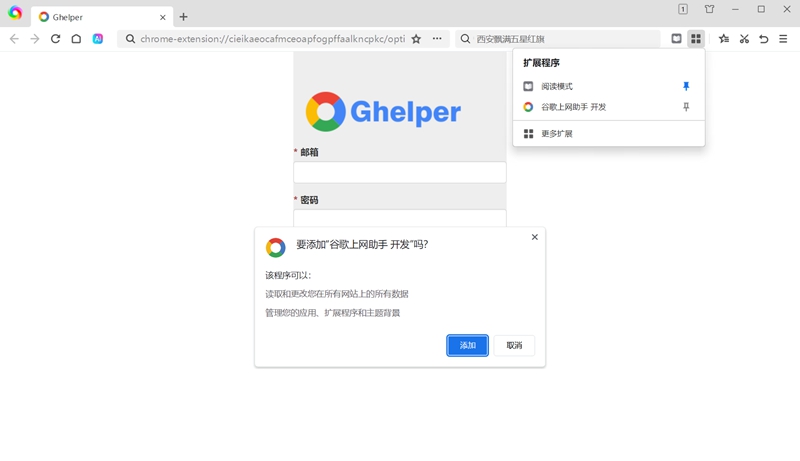Close the add-extension dialog
Screen dimensions: 800x461
click(535, 237)
